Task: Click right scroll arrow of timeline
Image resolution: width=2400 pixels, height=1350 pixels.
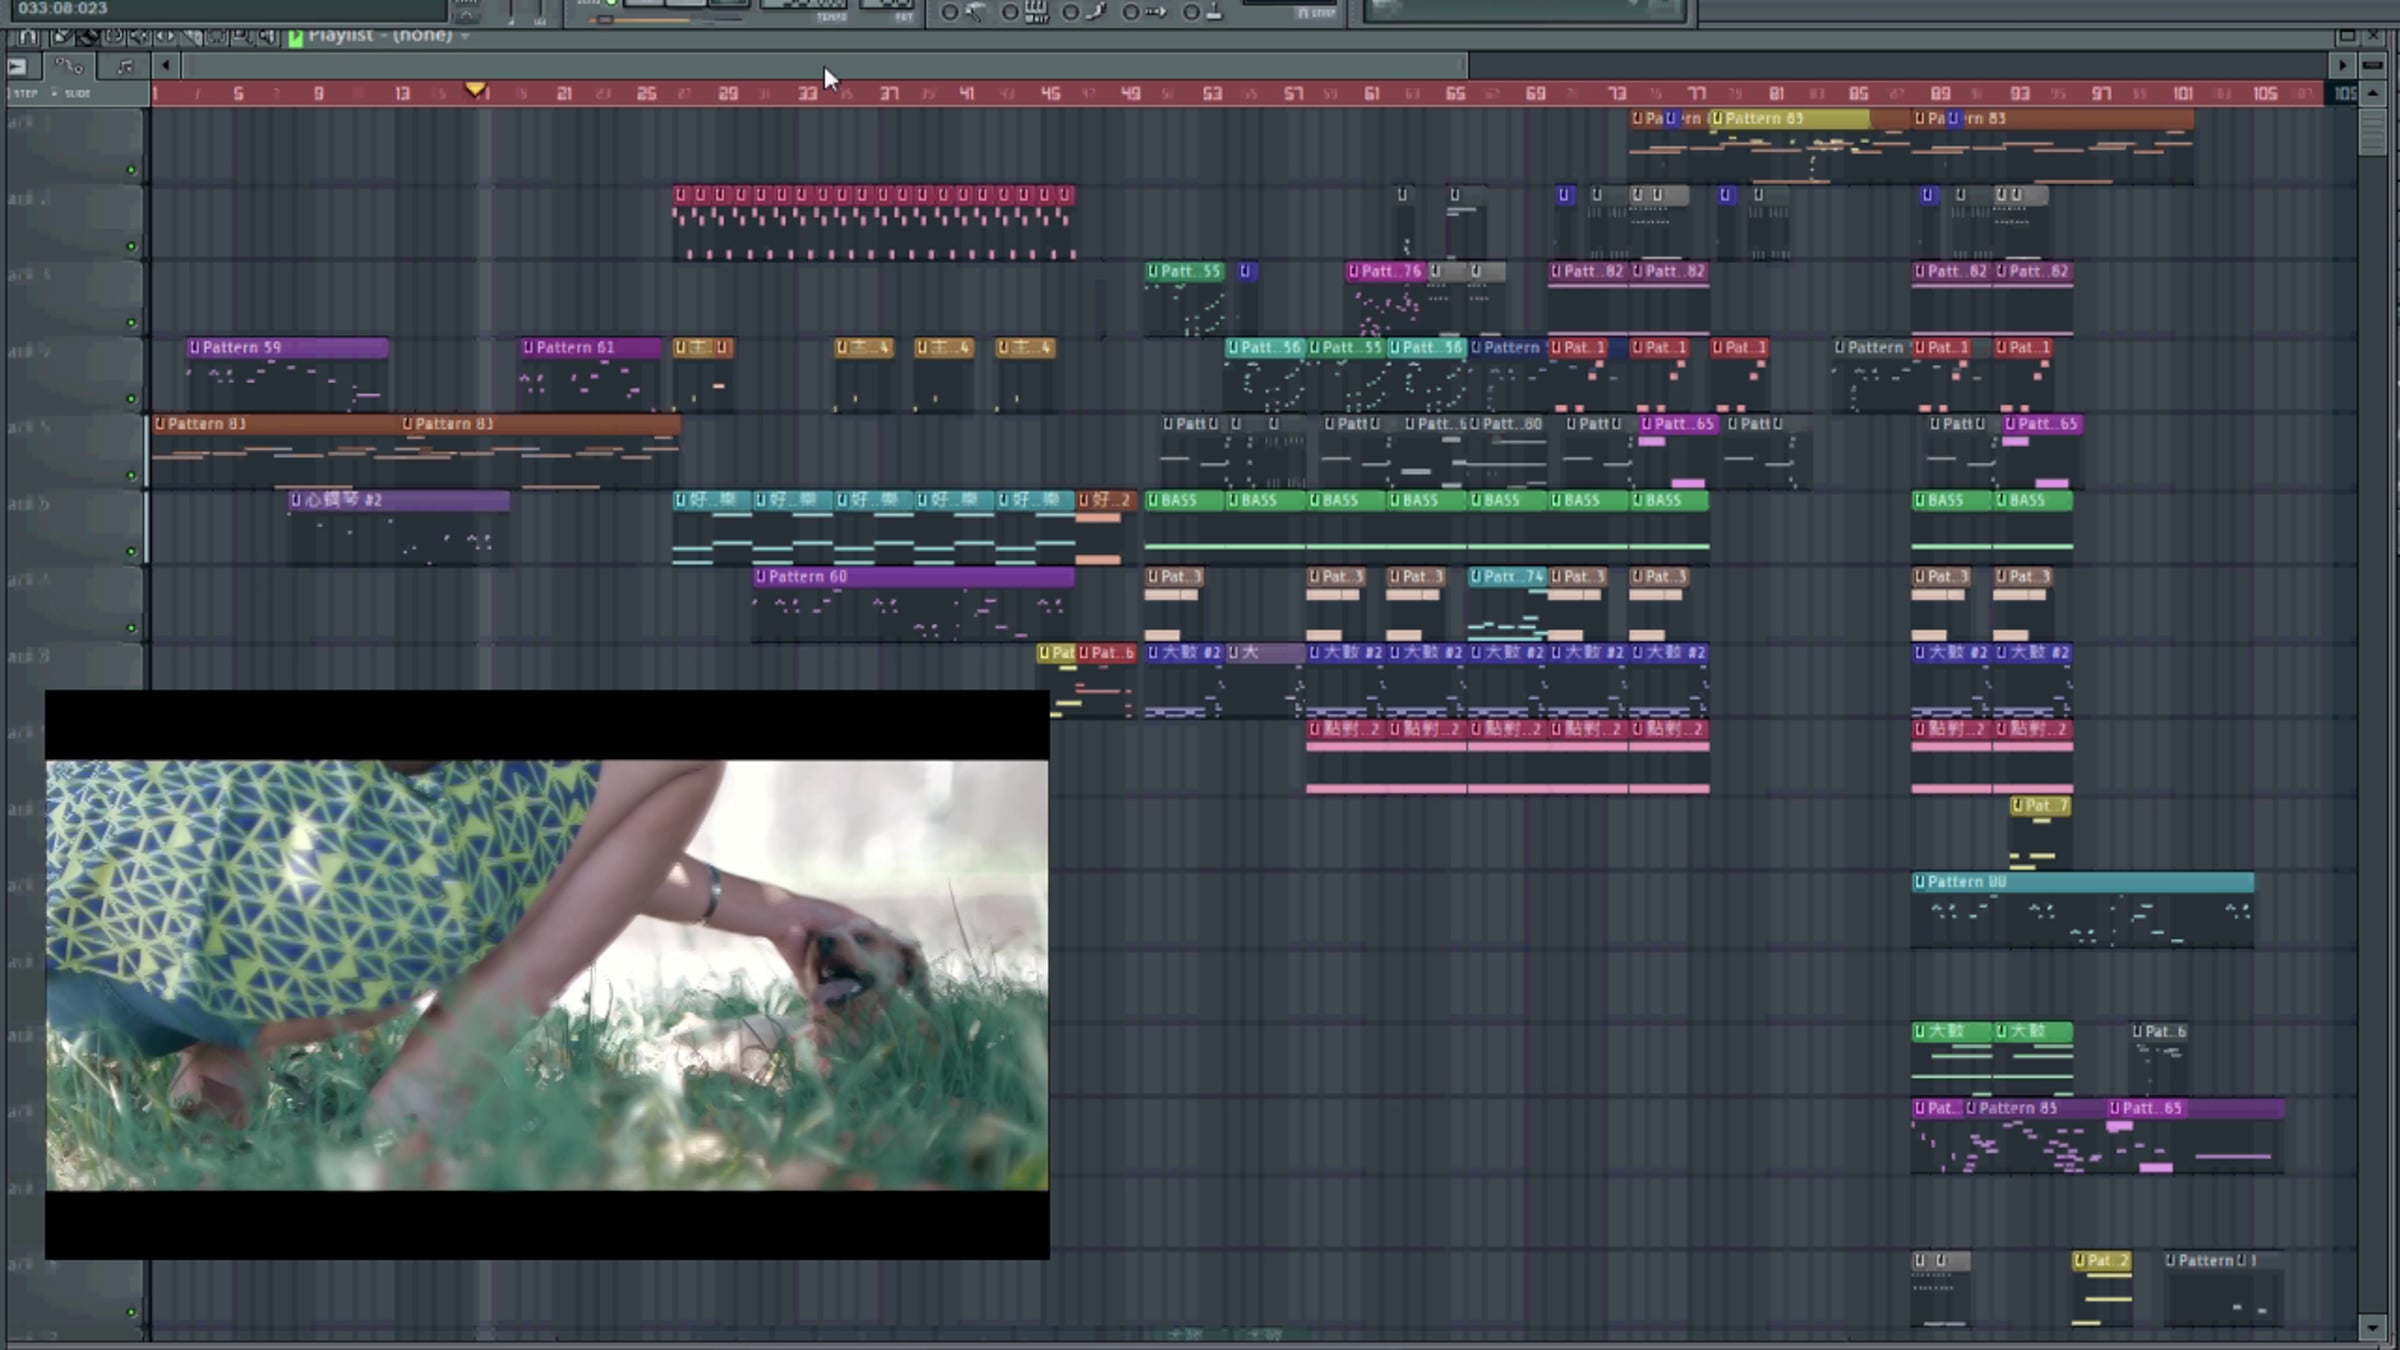Action: click(x=2342, y=66)
